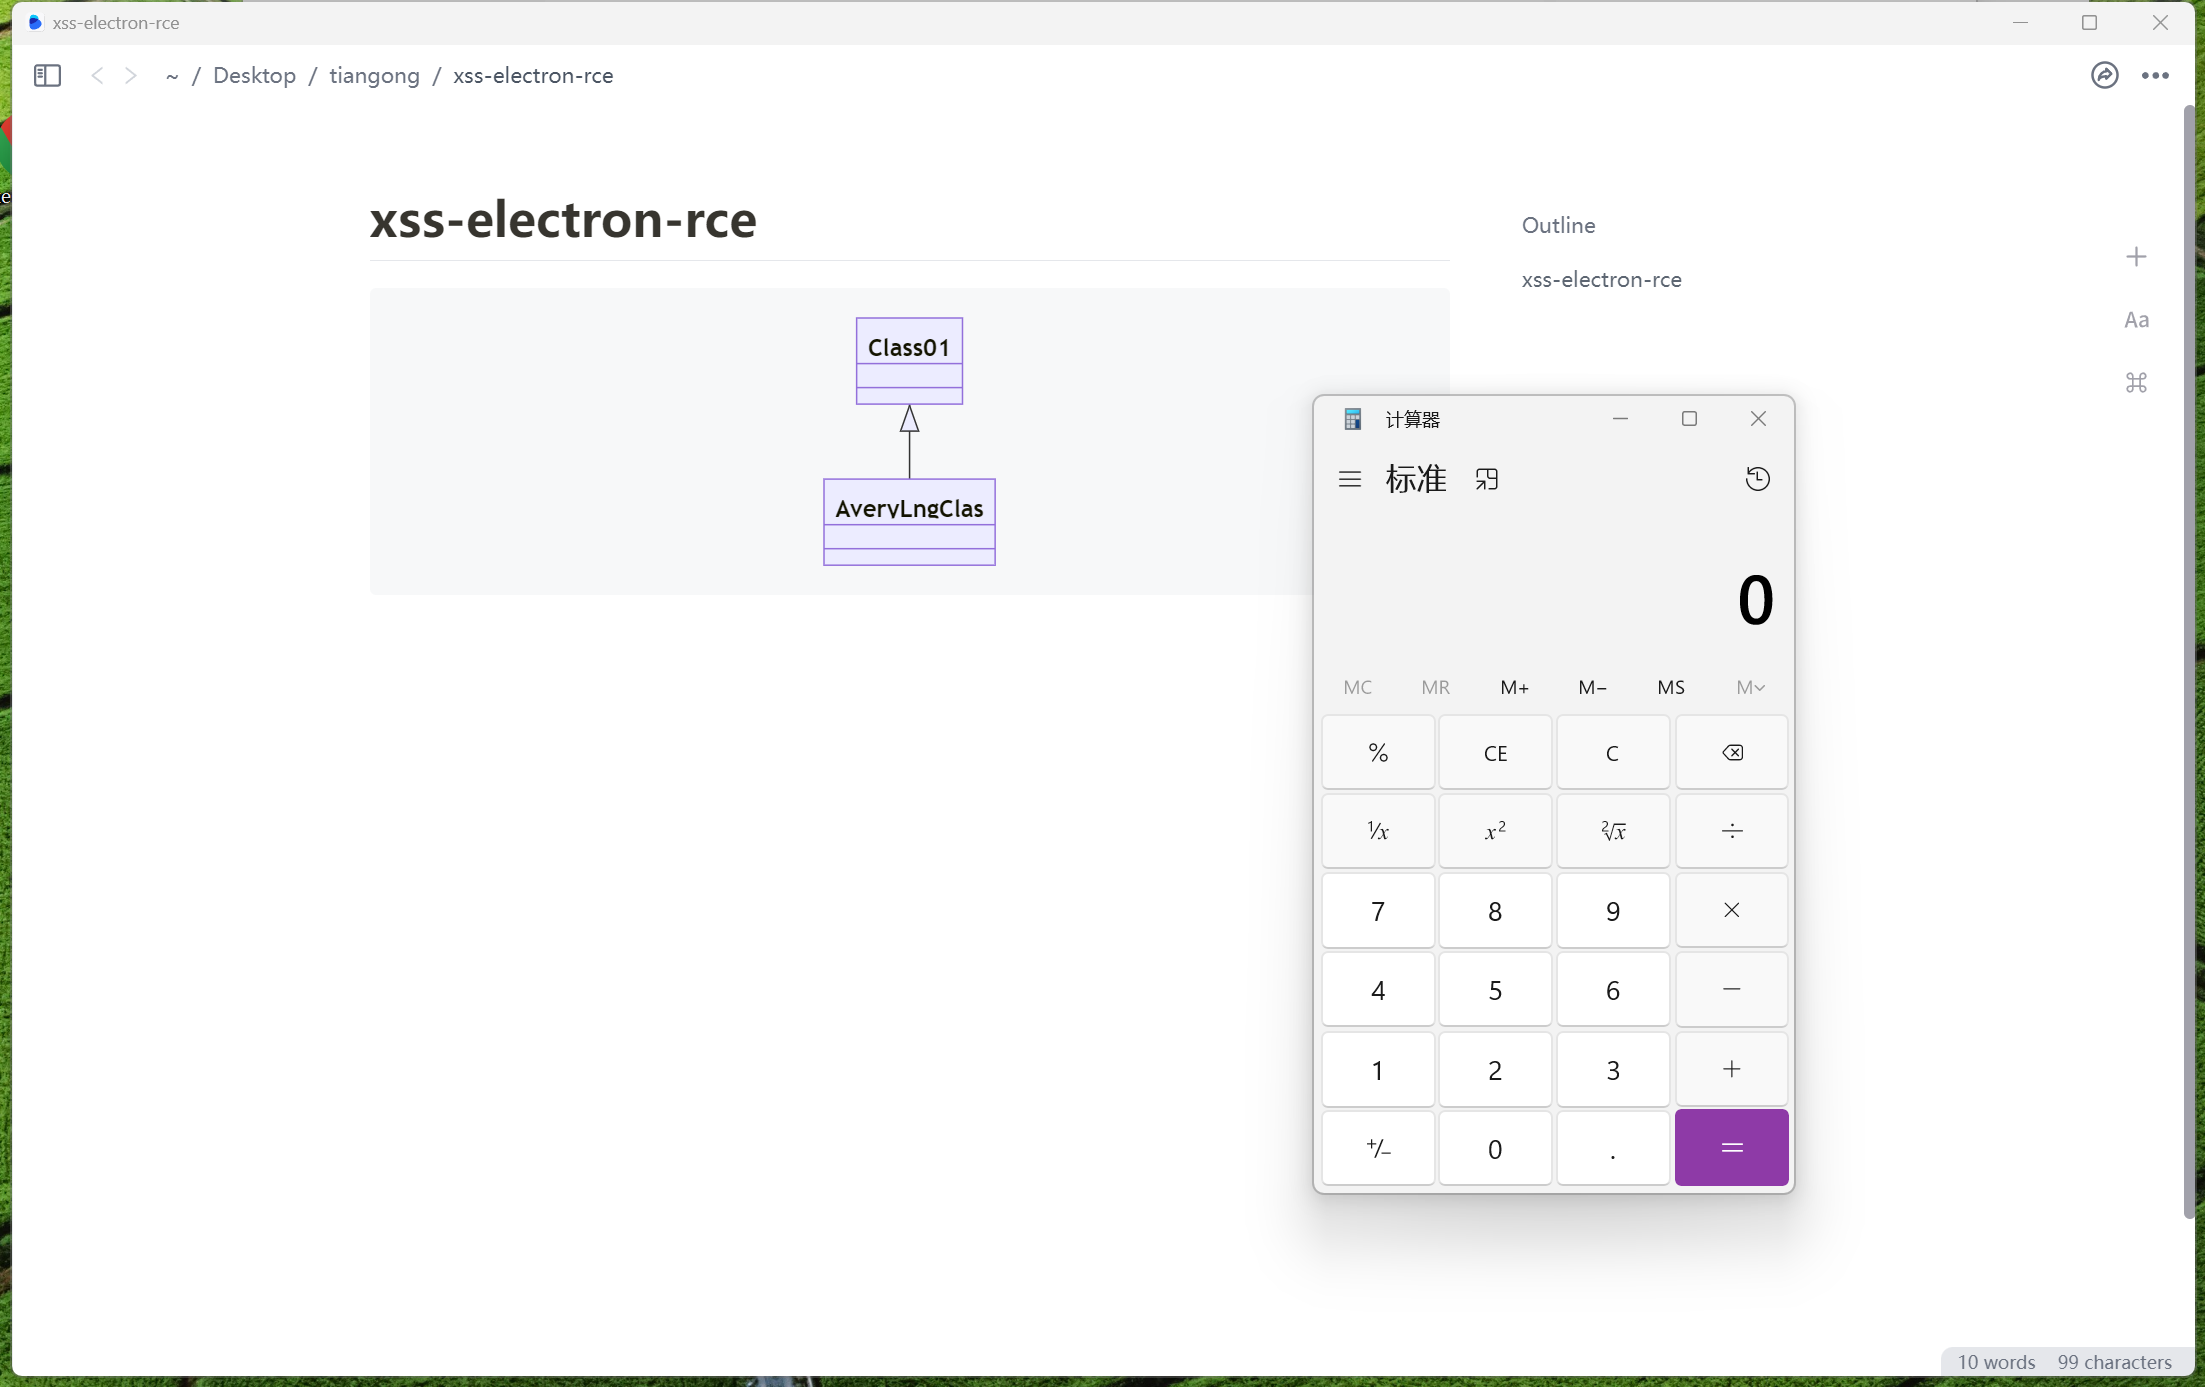Open calculator hamburger navigation menu
The width and height of the screenshot is (2205, 1387).
coord(1349,479)
